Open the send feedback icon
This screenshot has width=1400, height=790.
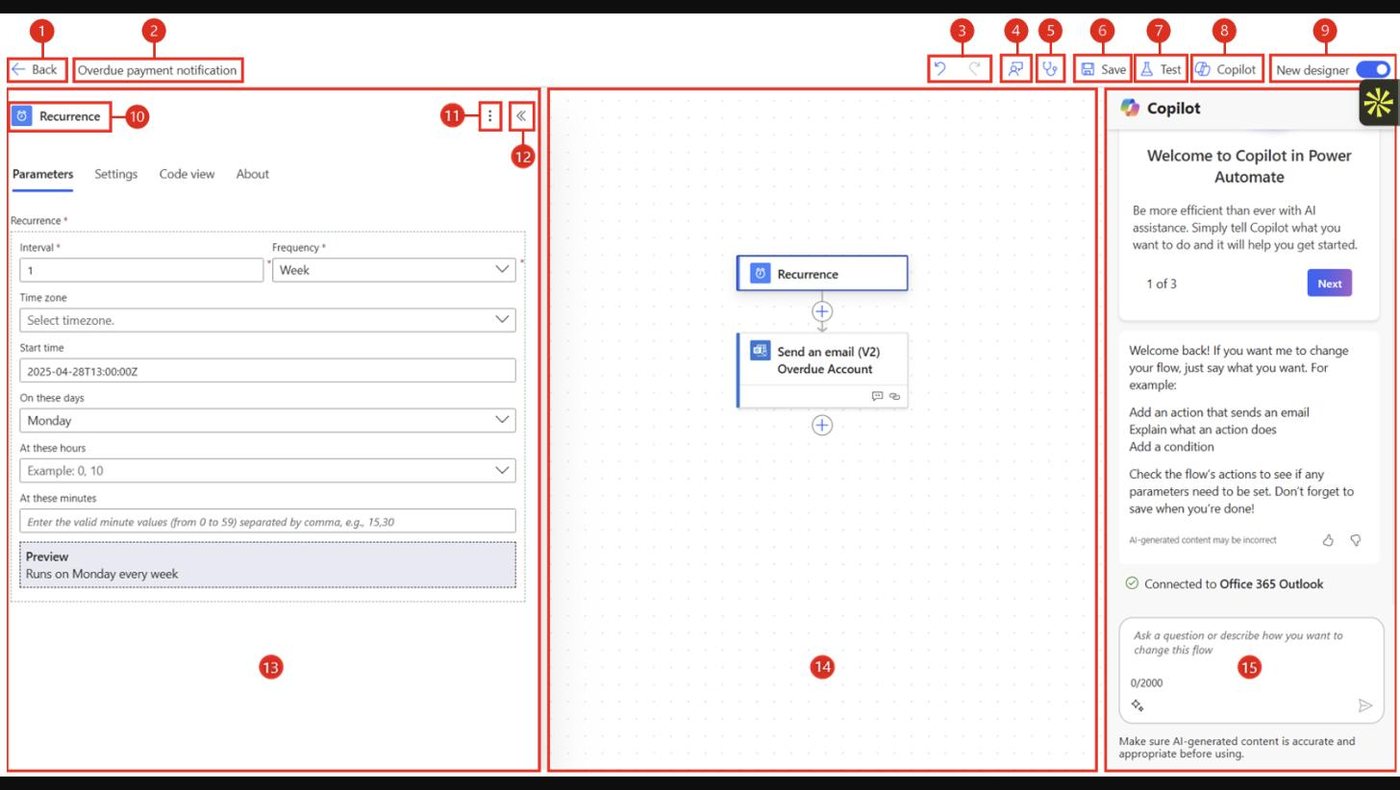click(1015, 70)
